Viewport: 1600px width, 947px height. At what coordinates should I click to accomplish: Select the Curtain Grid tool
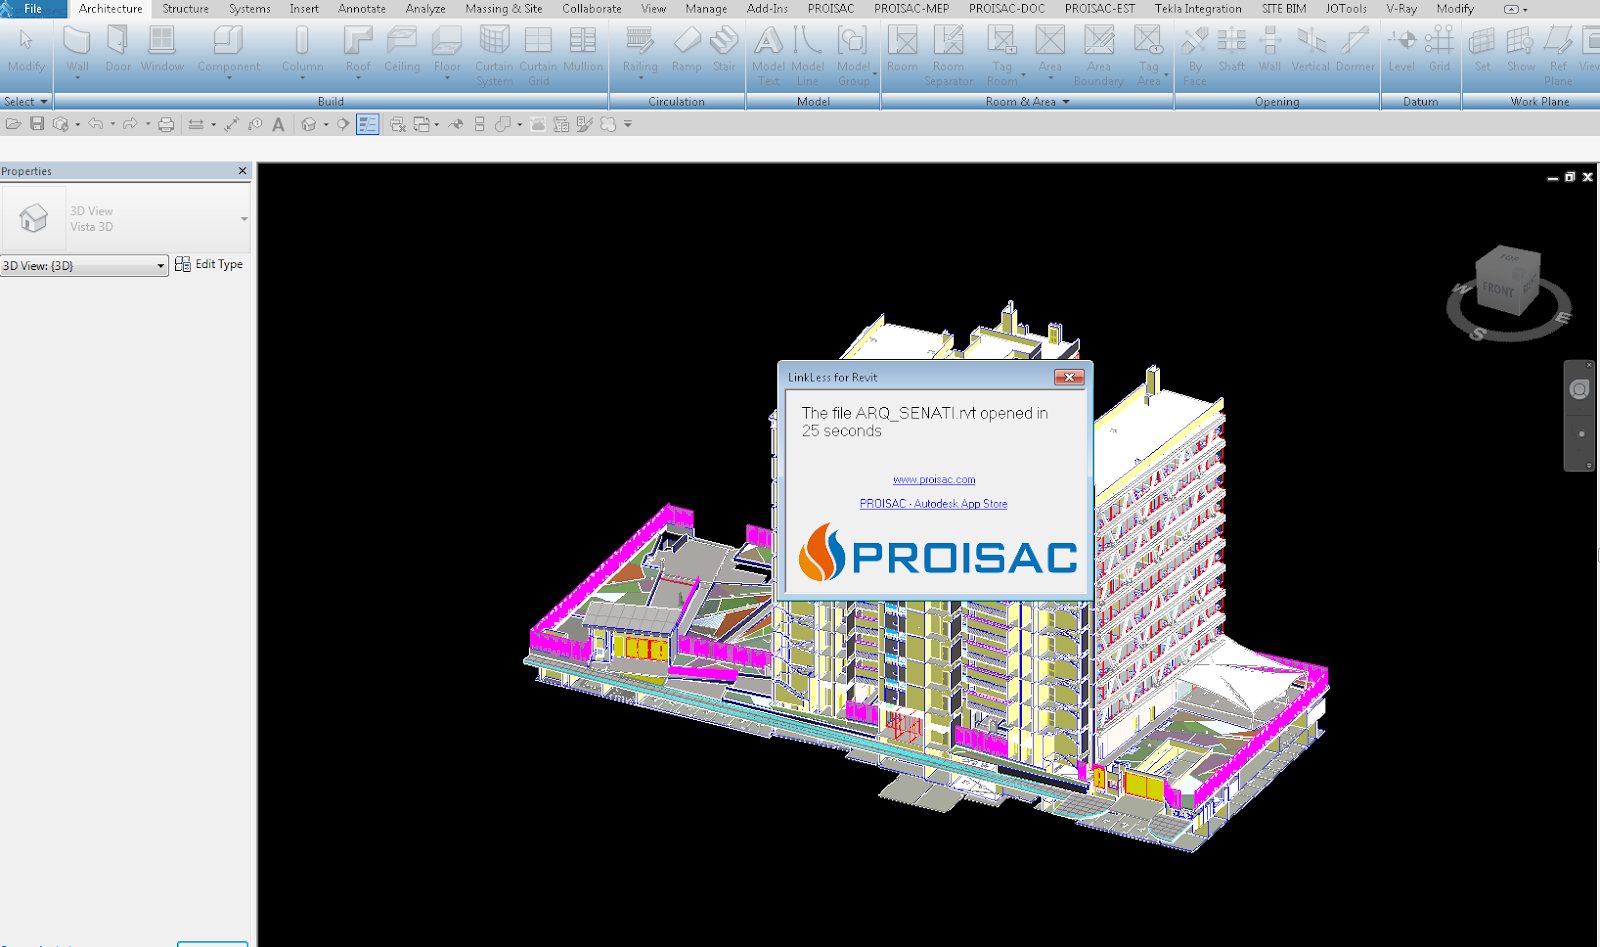click(538, 55)
